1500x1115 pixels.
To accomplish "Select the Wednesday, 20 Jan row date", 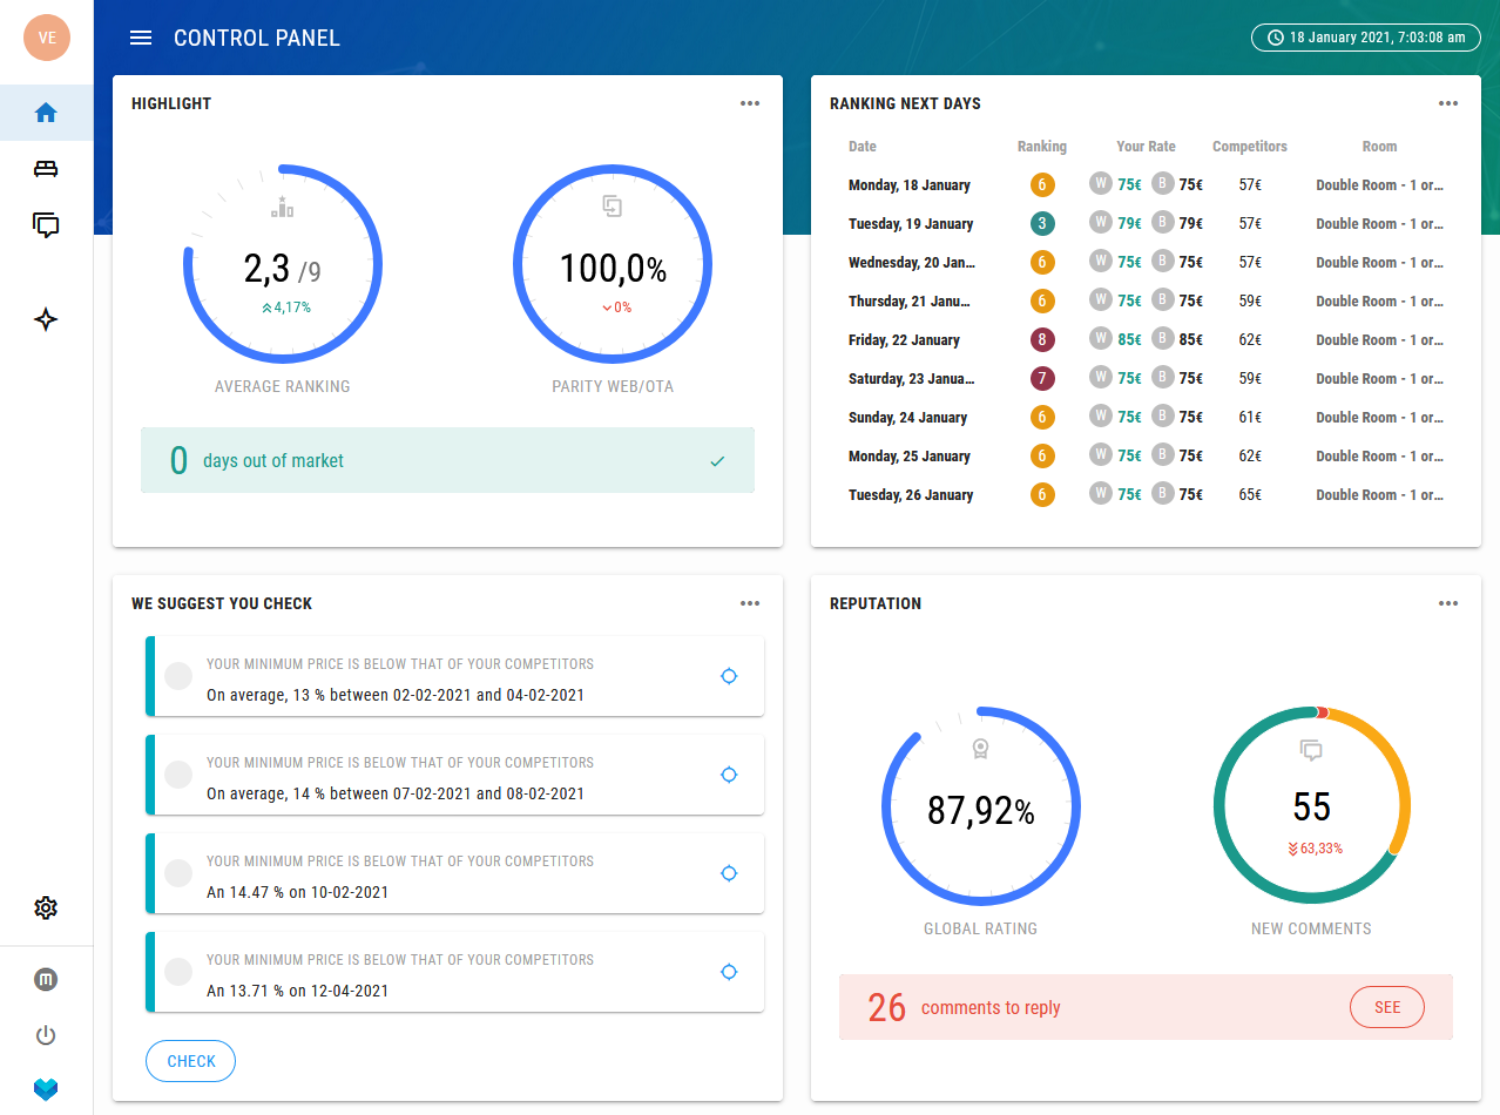I will coord(912,263).
